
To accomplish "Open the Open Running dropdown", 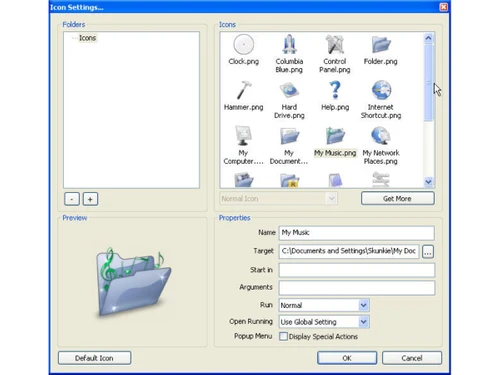I will pos(324,322).
